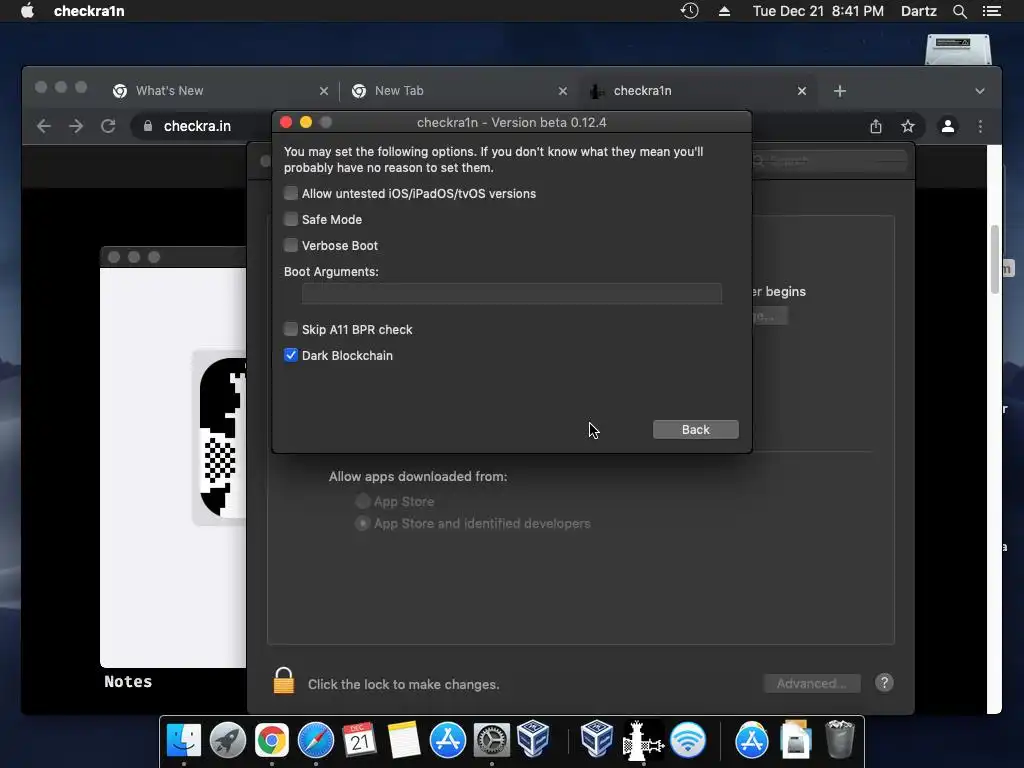
Task: Select the App Store radio button
Action: click(362, 502)
